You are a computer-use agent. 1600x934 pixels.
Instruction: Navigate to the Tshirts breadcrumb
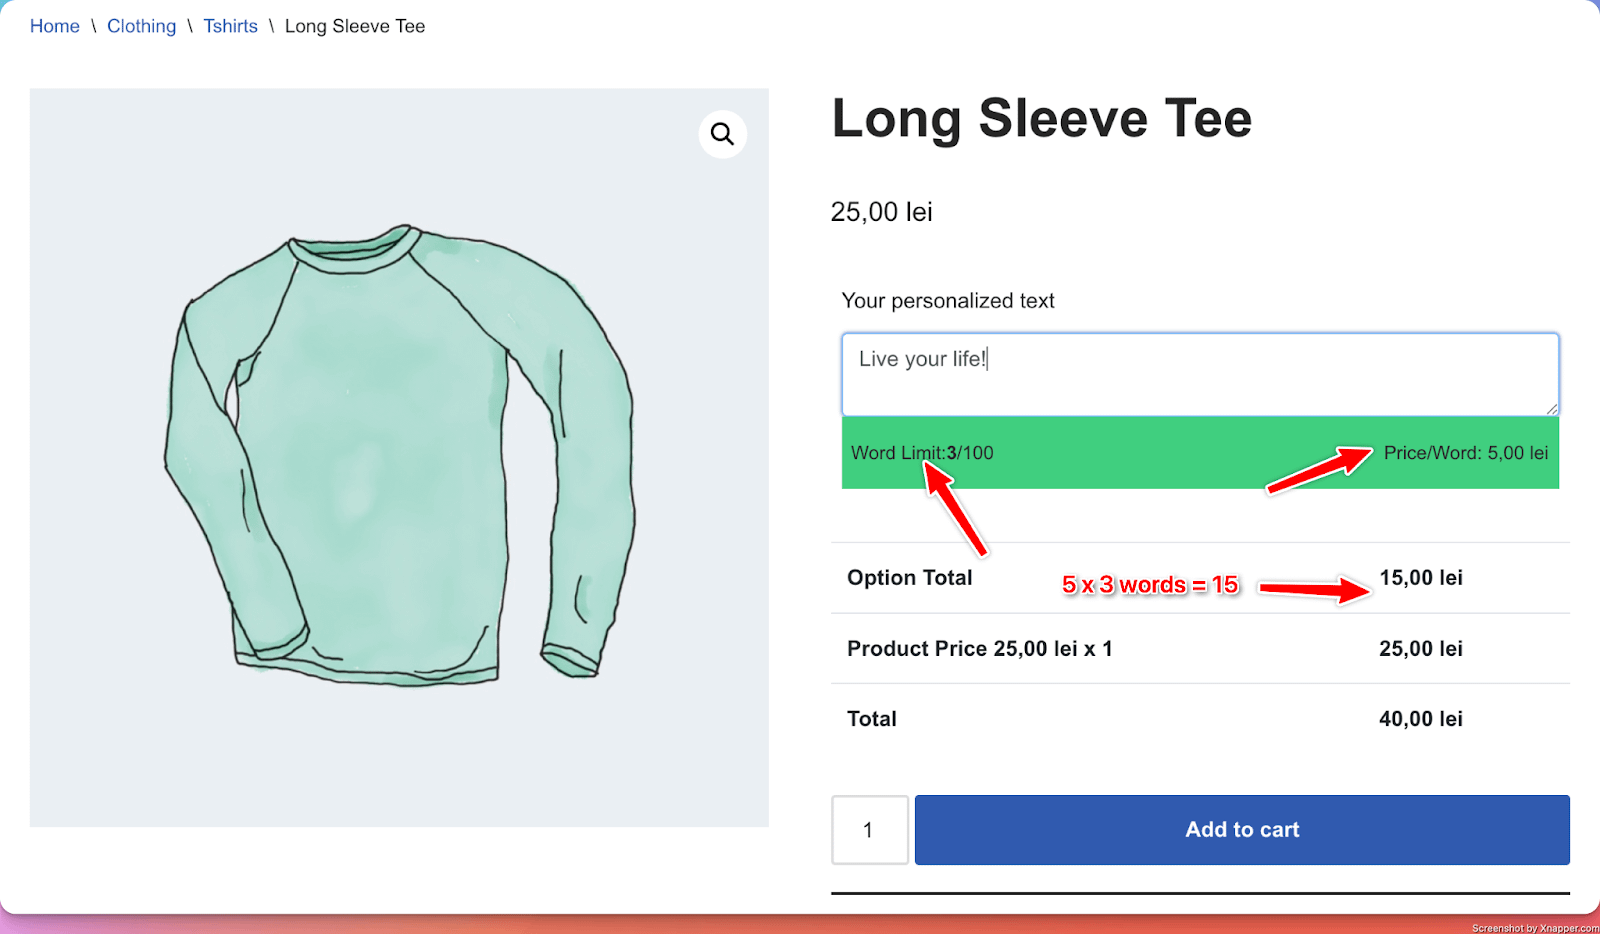tap(230, 26)
